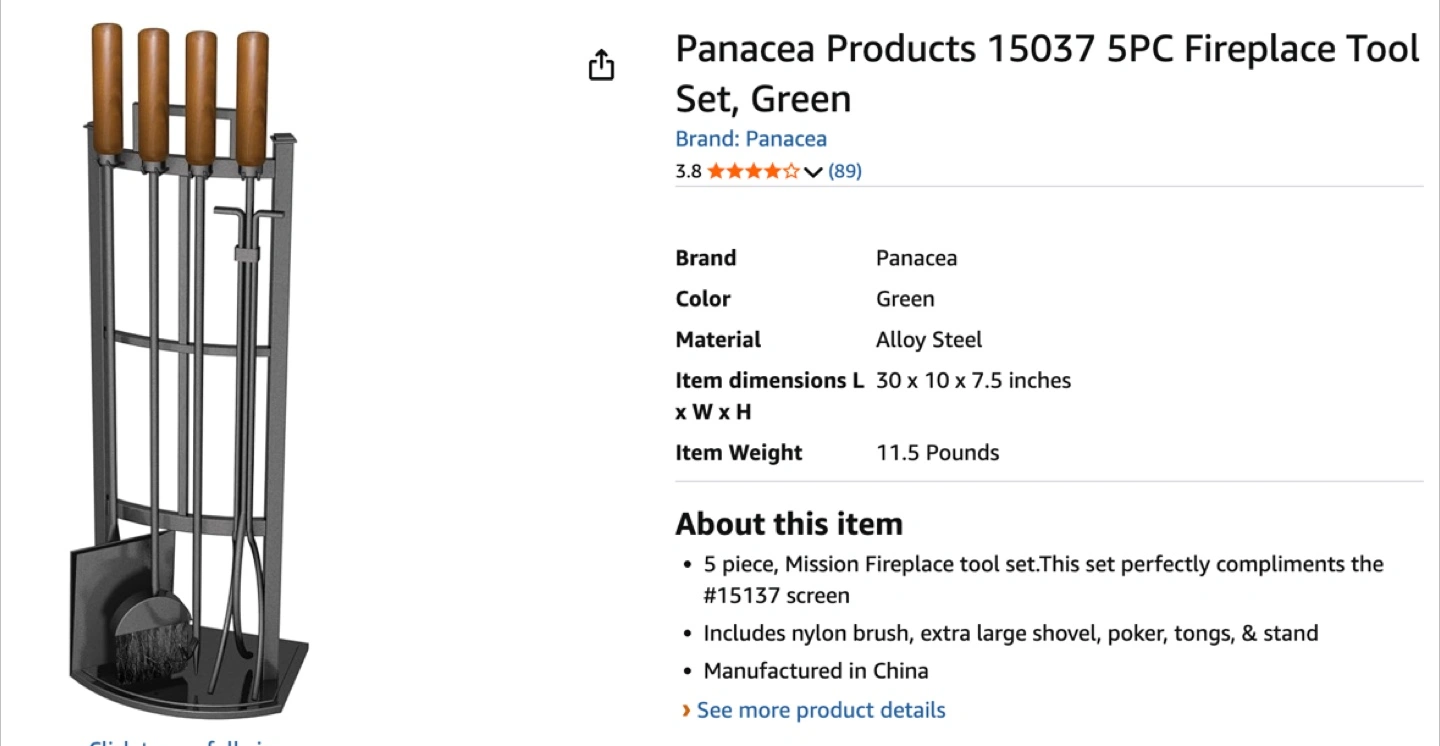The width and height of the screenshot is (1440, 746).
Task: Click the 30 x 10 x 7.5 inches dimensions value
Action: (x=973, y=381)
